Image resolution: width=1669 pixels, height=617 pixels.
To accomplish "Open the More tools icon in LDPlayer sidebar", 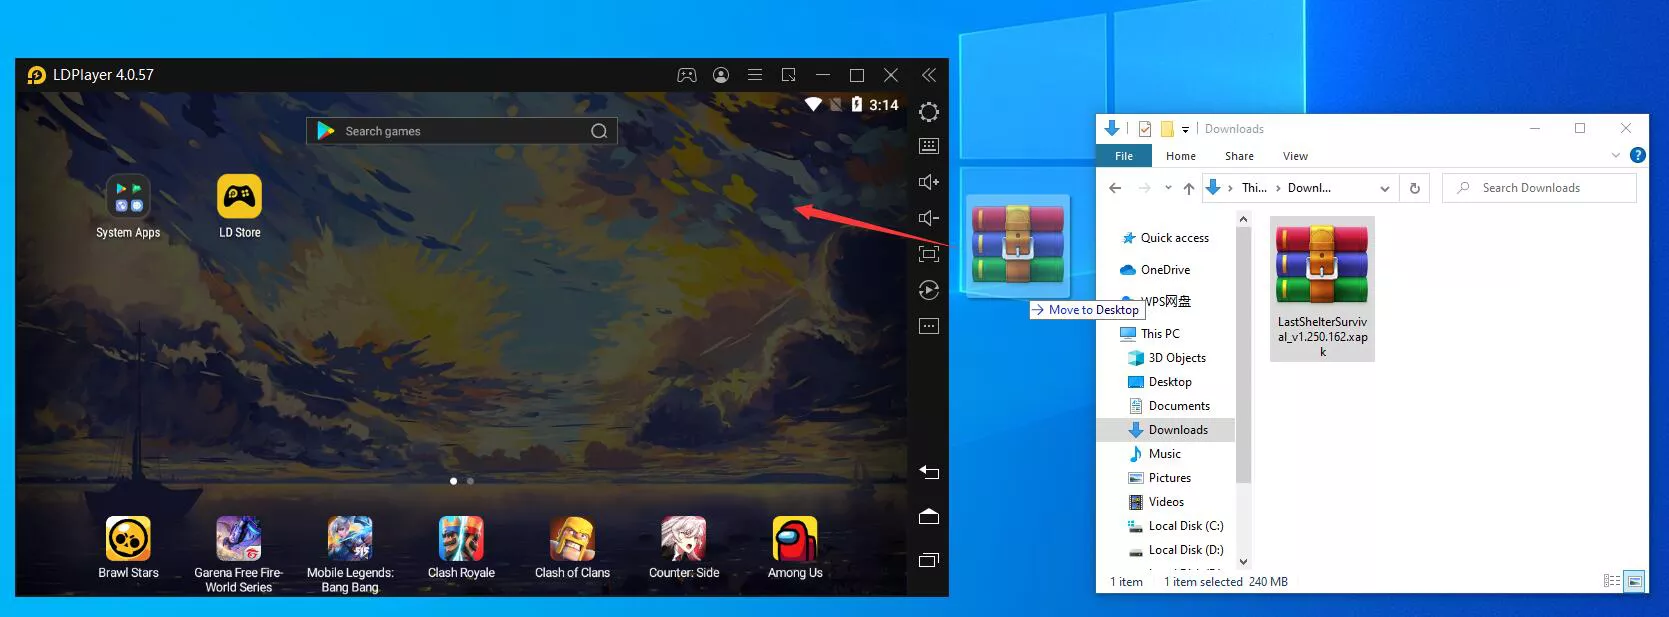I will (x=929, y=326).
